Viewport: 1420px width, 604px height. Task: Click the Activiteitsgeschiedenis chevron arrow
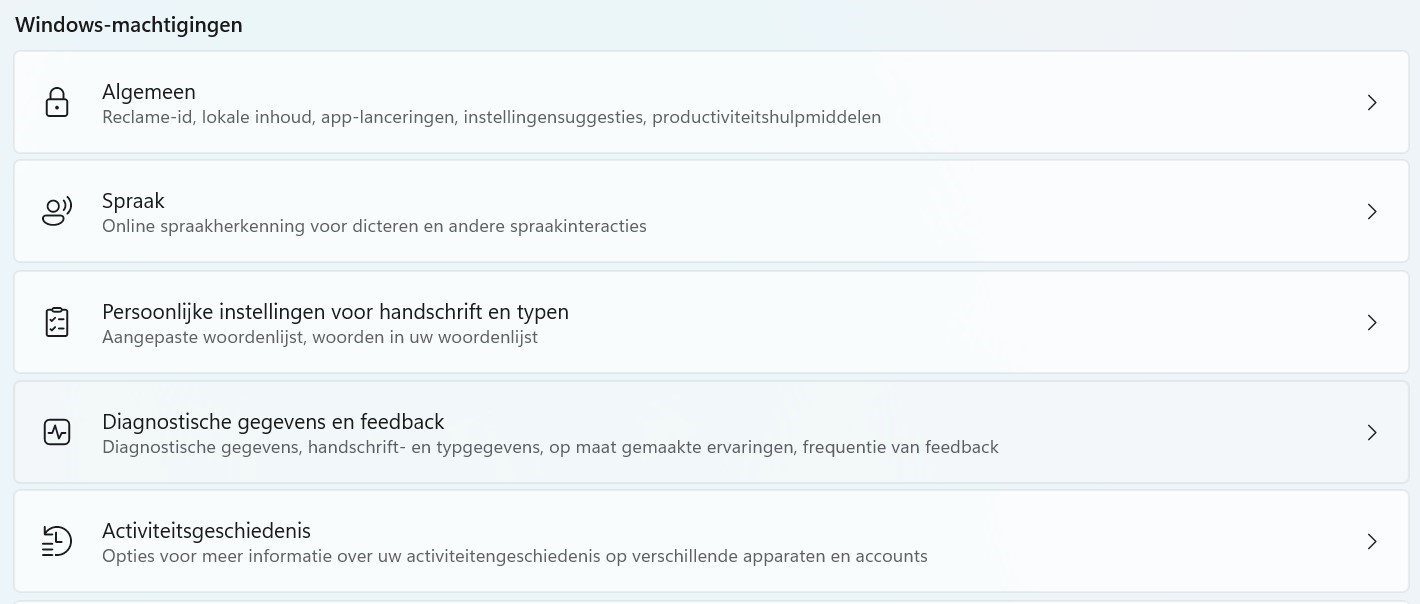pyautogui.click(x=1372, y=541)
